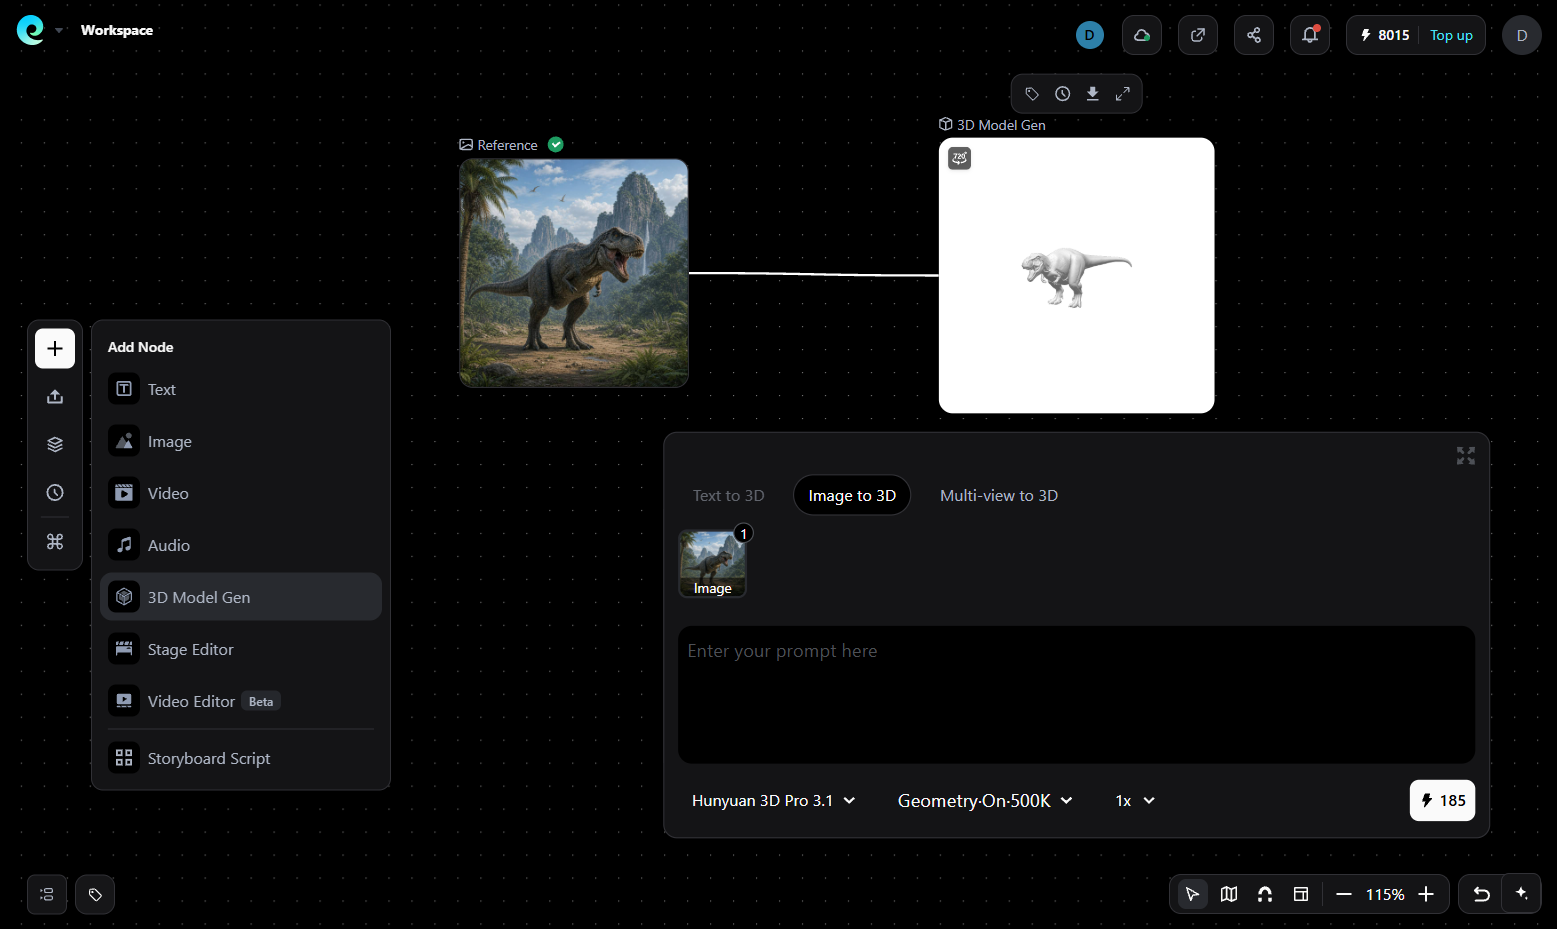This screenshot has height=929, width=1557.
Task: Zoom in with the plus button
Action: coord(1426,894)
